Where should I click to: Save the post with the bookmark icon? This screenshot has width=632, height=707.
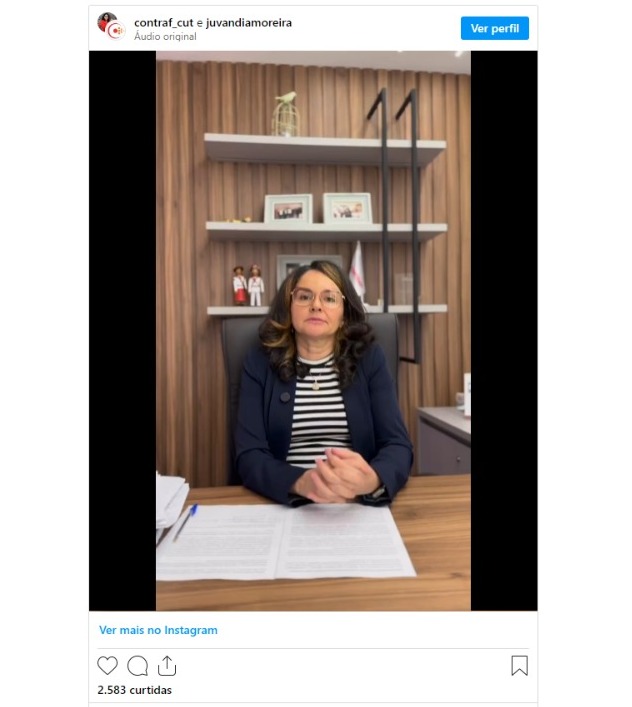[519, 666]
